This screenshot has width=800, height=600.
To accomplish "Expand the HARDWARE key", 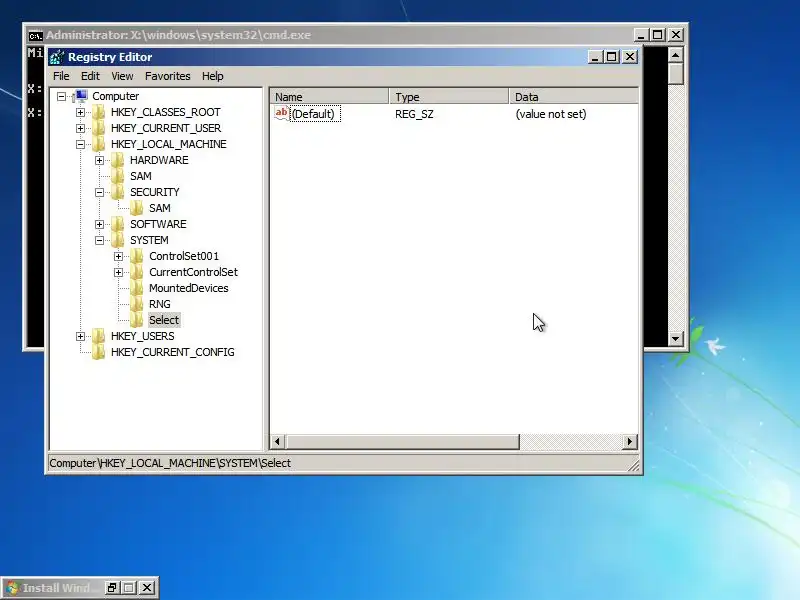I will (x=99, y=160).
